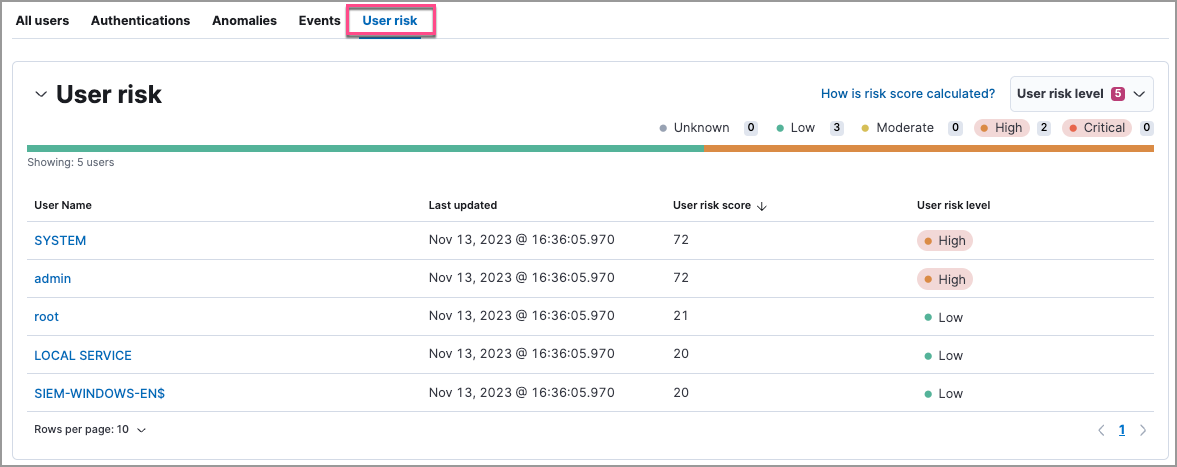Click the Moderate legend indicator
This screenshot has height=467, width=1177.
coord(898,128)
